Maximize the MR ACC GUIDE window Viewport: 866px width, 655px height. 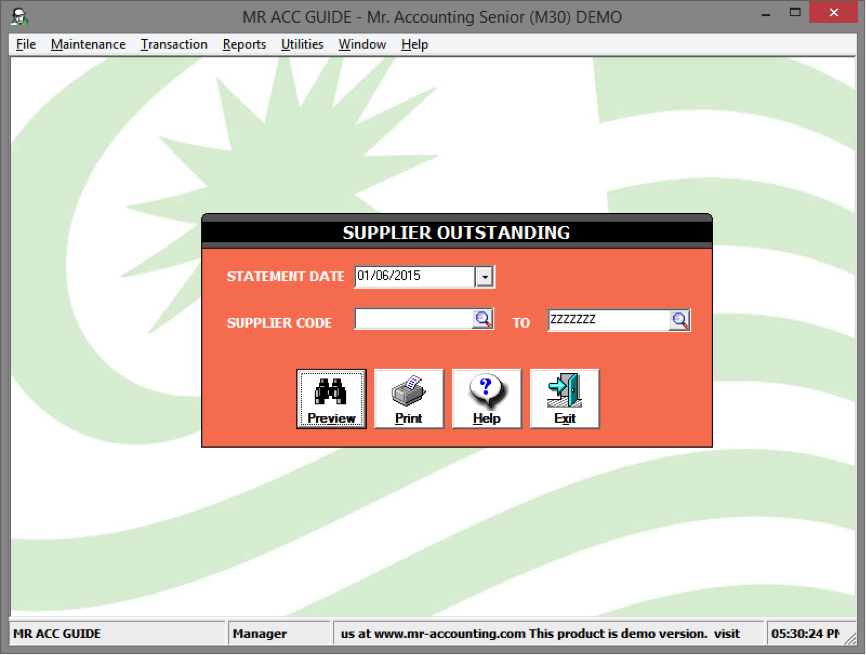pyautogui.click(x=795, y=13)
